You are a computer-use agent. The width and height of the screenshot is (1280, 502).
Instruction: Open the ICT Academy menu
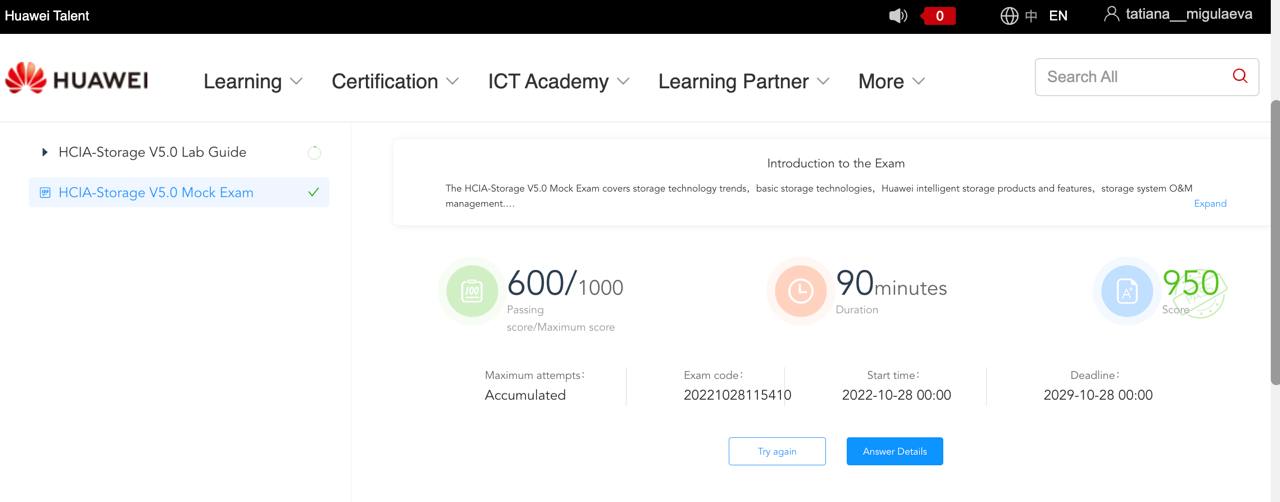point(558,81)
